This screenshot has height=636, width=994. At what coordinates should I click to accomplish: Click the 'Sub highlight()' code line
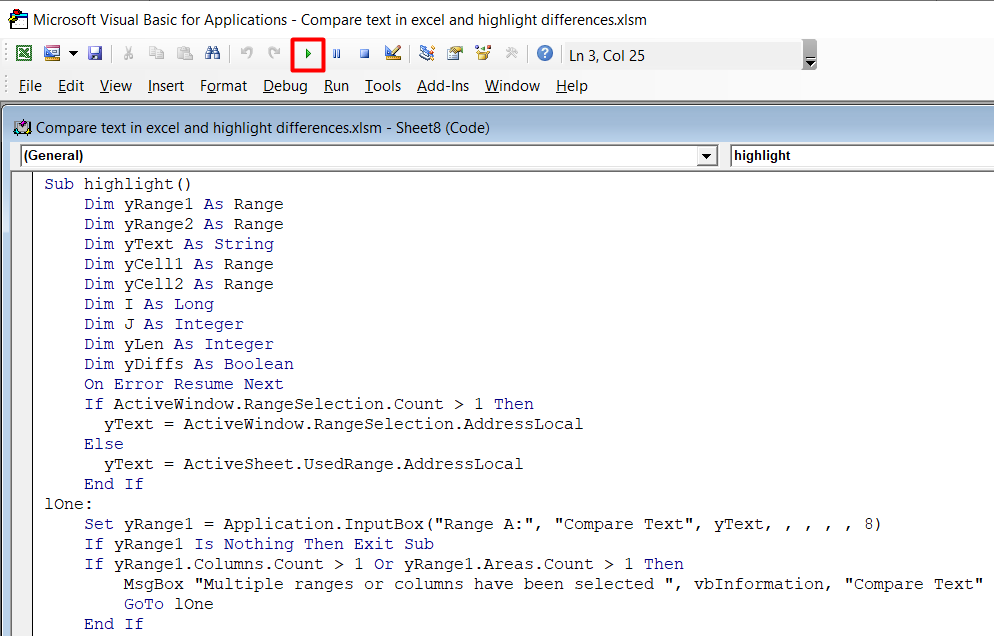[118, 184]
